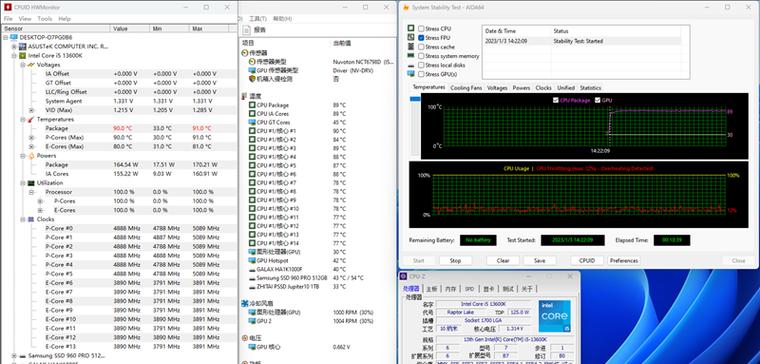The width and height of the screenshot is (760, 364).
Task: Click the Intel Core i5 13600K chip icon
Action: [x=22, y=56]
